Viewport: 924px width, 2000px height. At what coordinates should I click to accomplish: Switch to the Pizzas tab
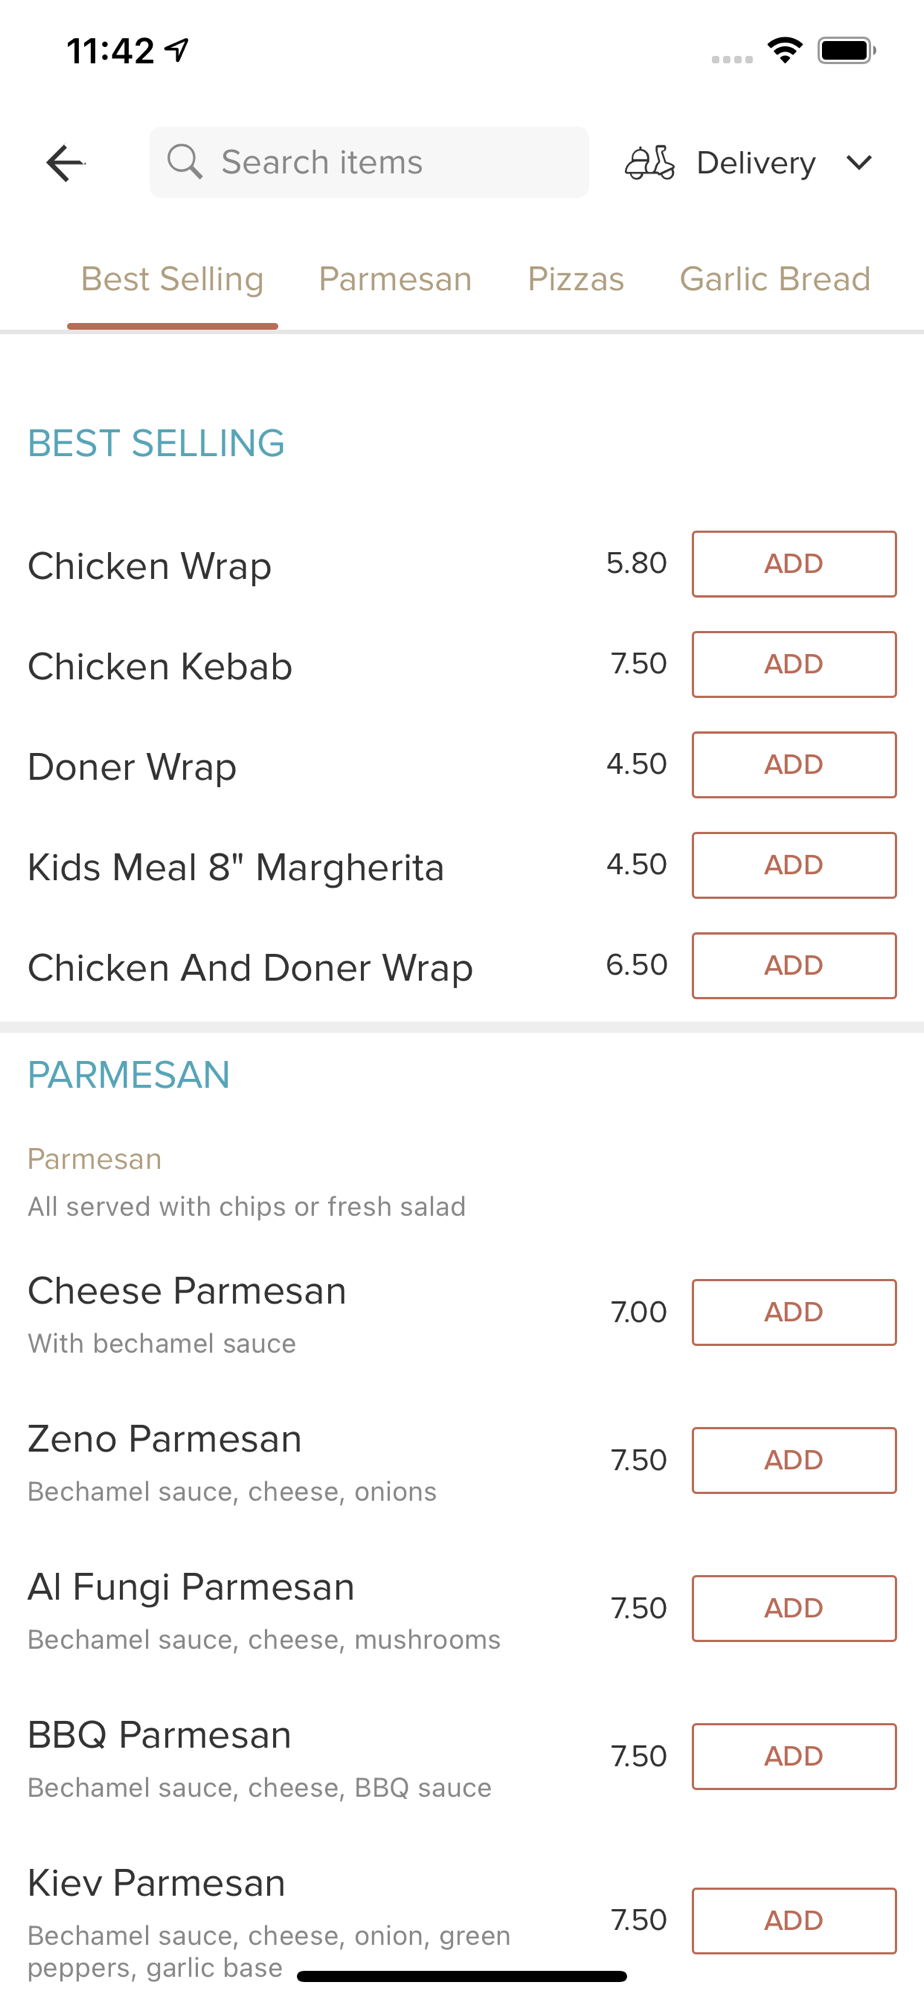point(576,279)
